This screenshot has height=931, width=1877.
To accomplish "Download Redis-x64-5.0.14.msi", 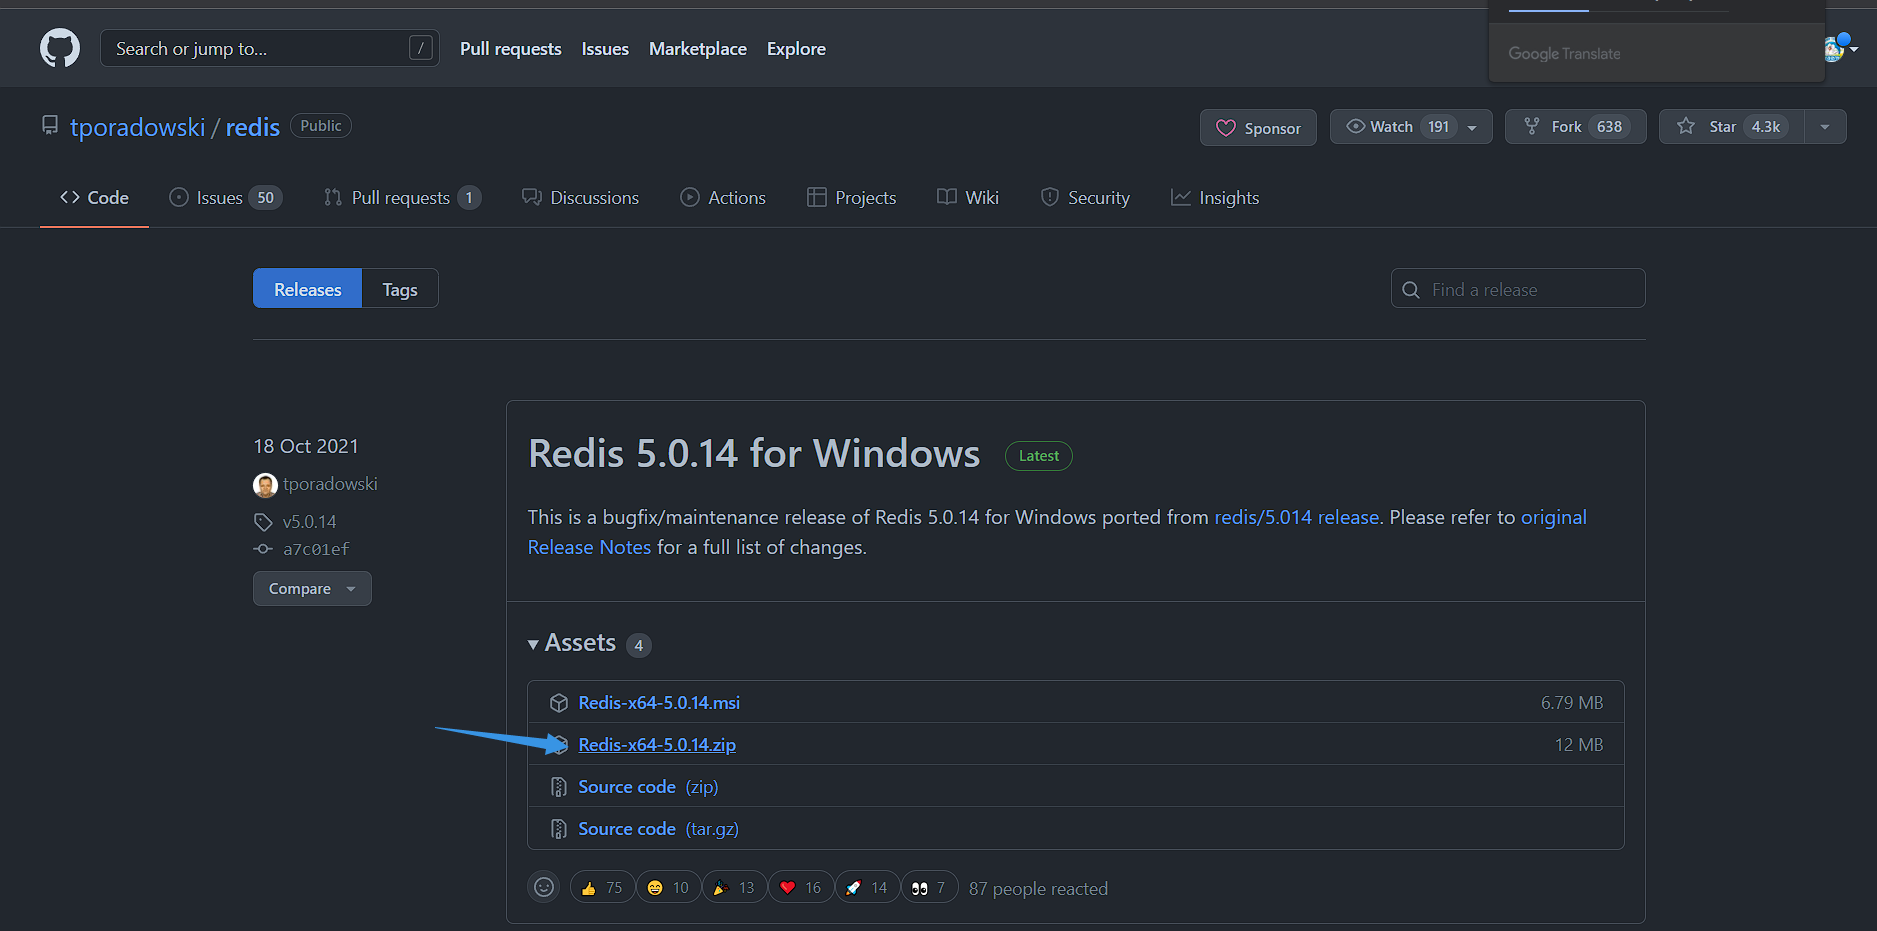I will [x=659, y=703].
